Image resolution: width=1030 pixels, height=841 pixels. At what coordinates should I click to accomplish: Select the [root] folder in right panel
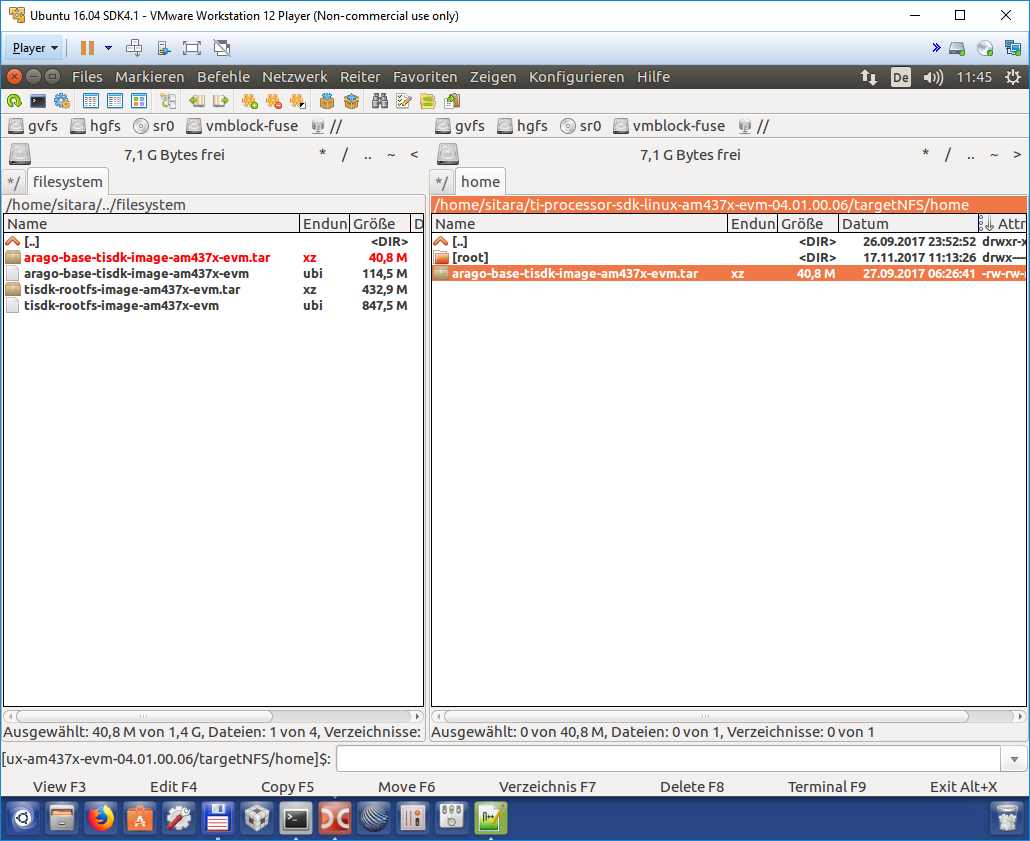728,258
